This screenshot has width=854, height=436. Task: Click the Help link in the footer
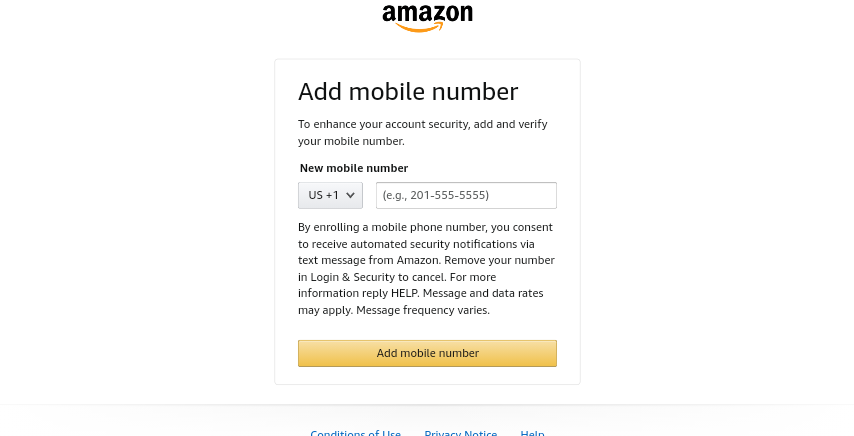pyautogui.click(x=532, y=433)
